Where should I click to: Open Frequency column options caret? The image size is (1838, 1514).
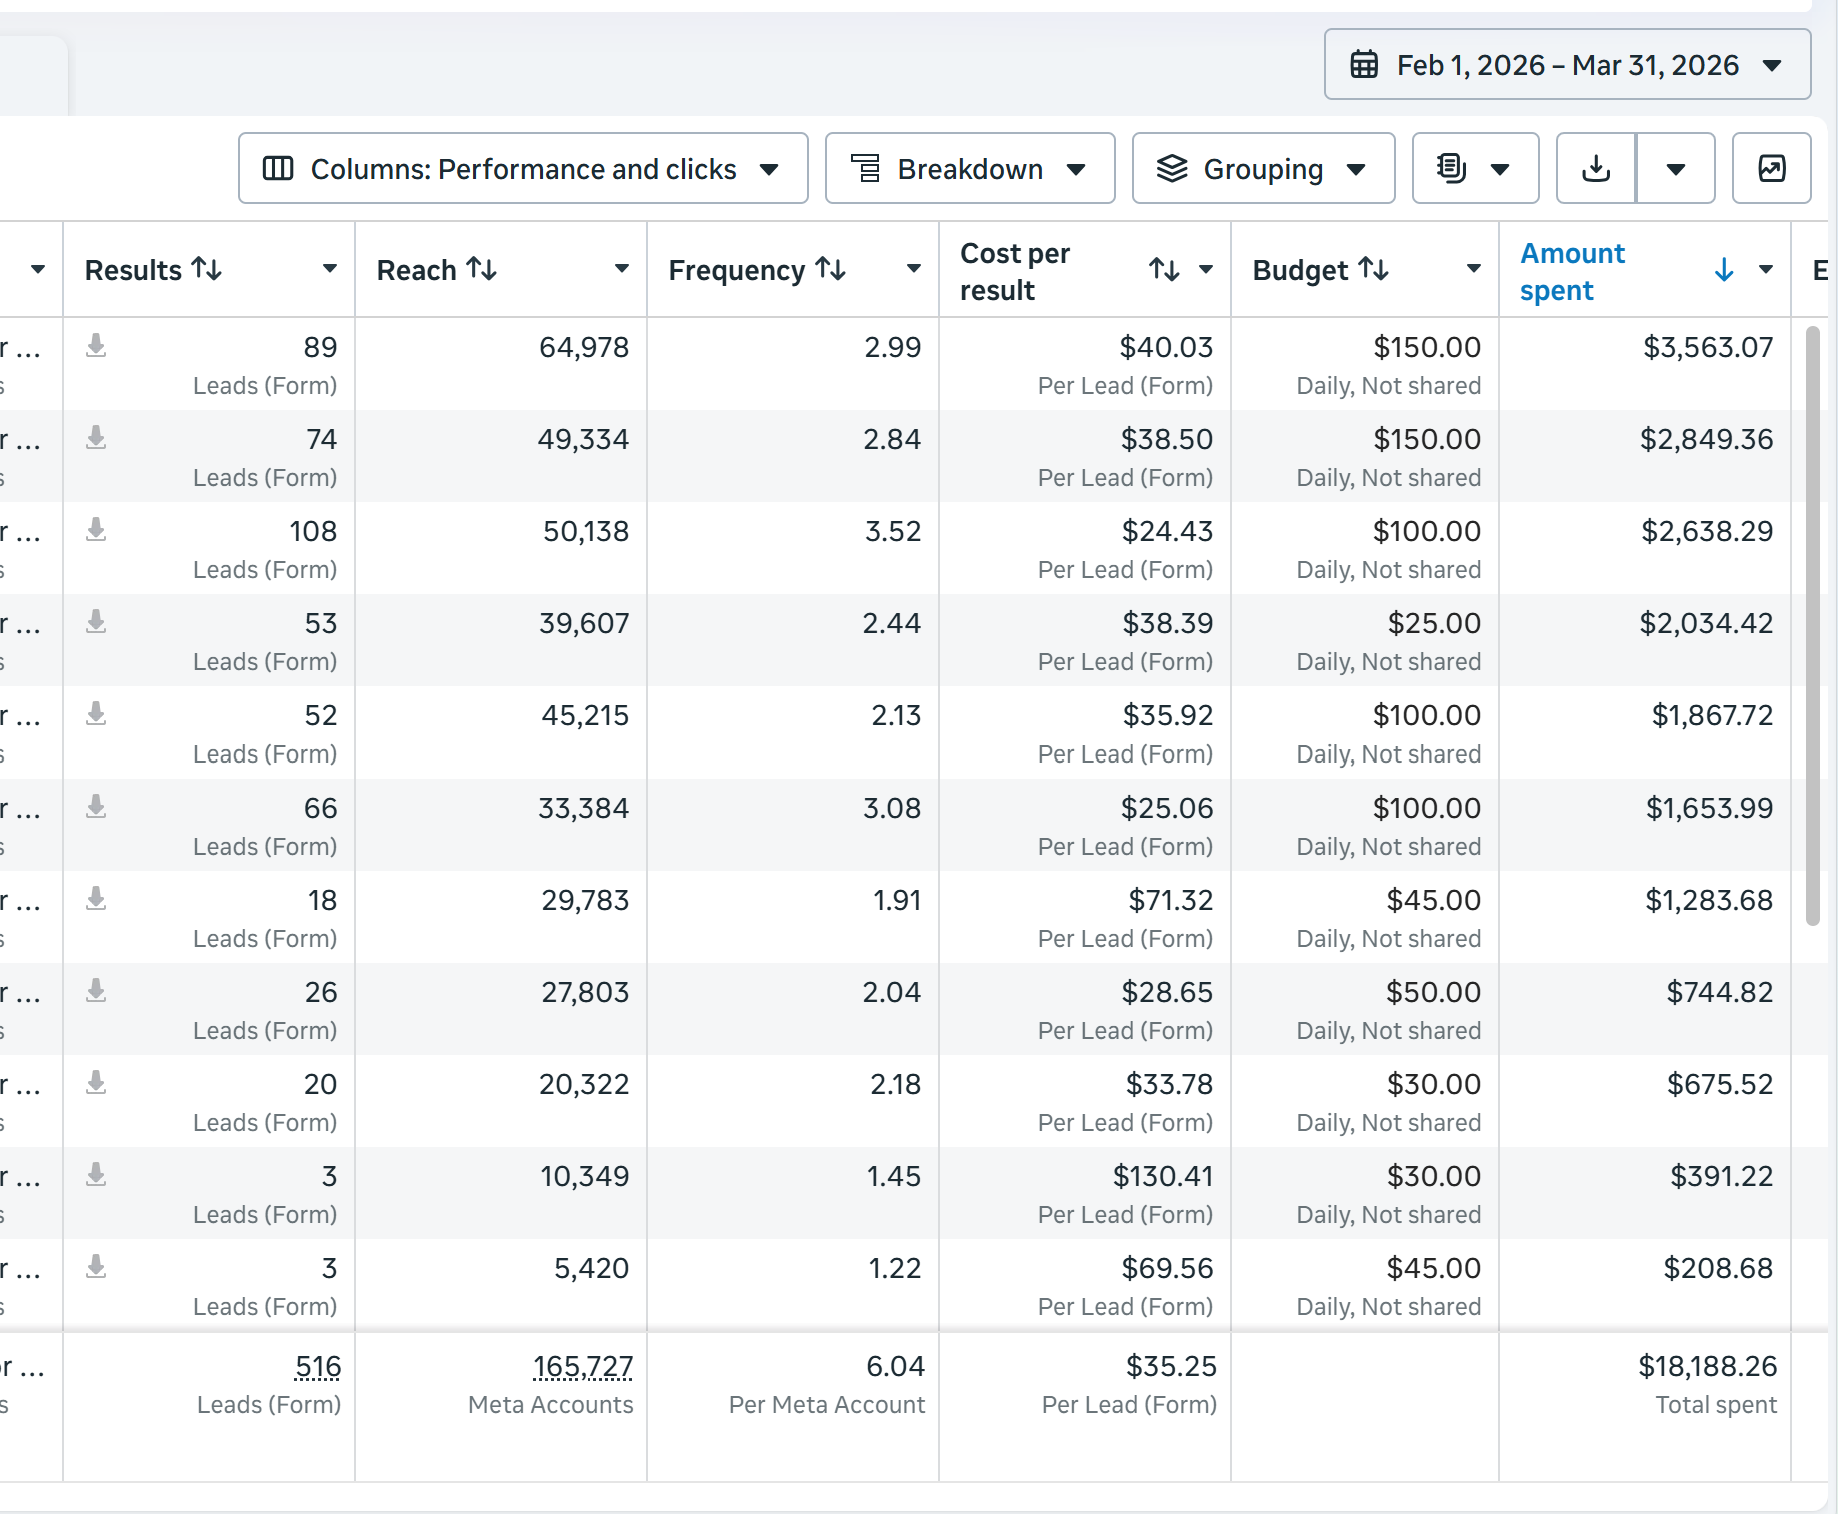pos(913,269)
